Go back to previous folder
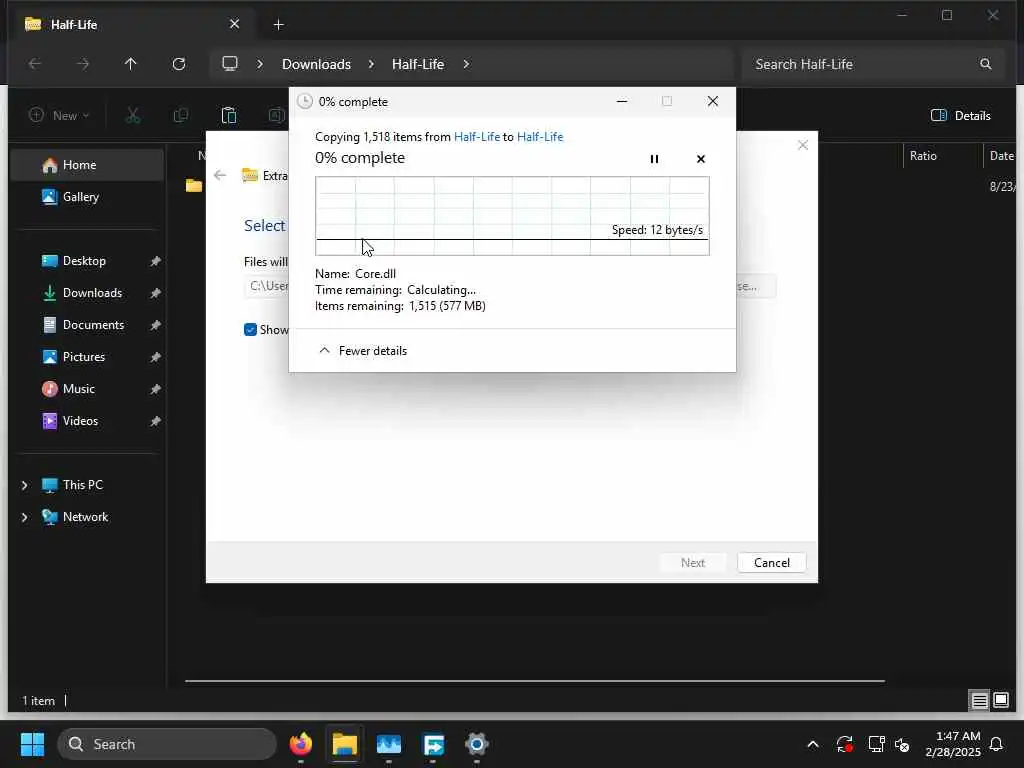The height and width of the screenshot is (768, 1024). pos(35,64)
